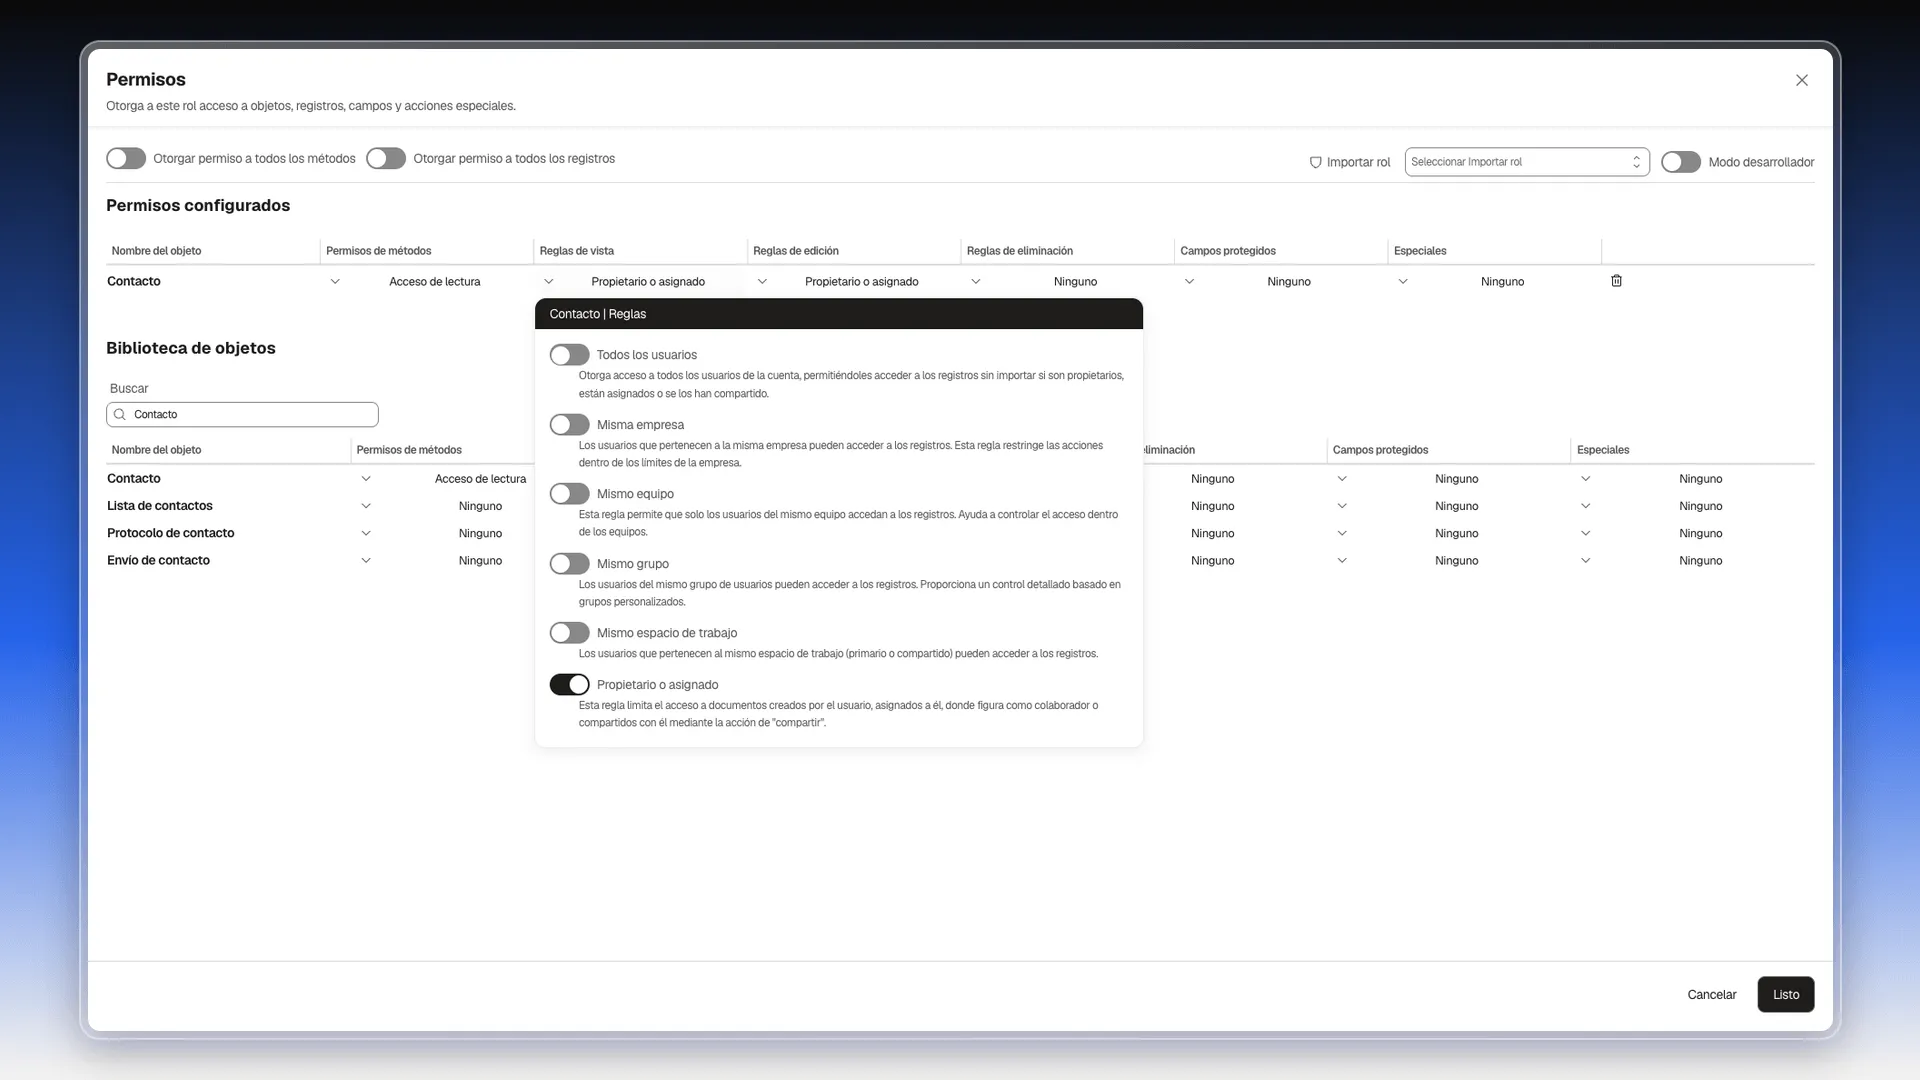Close the Permisos dialog
The height and width of the screenshot is (1080, 1920).
[x=1801, y=80]
